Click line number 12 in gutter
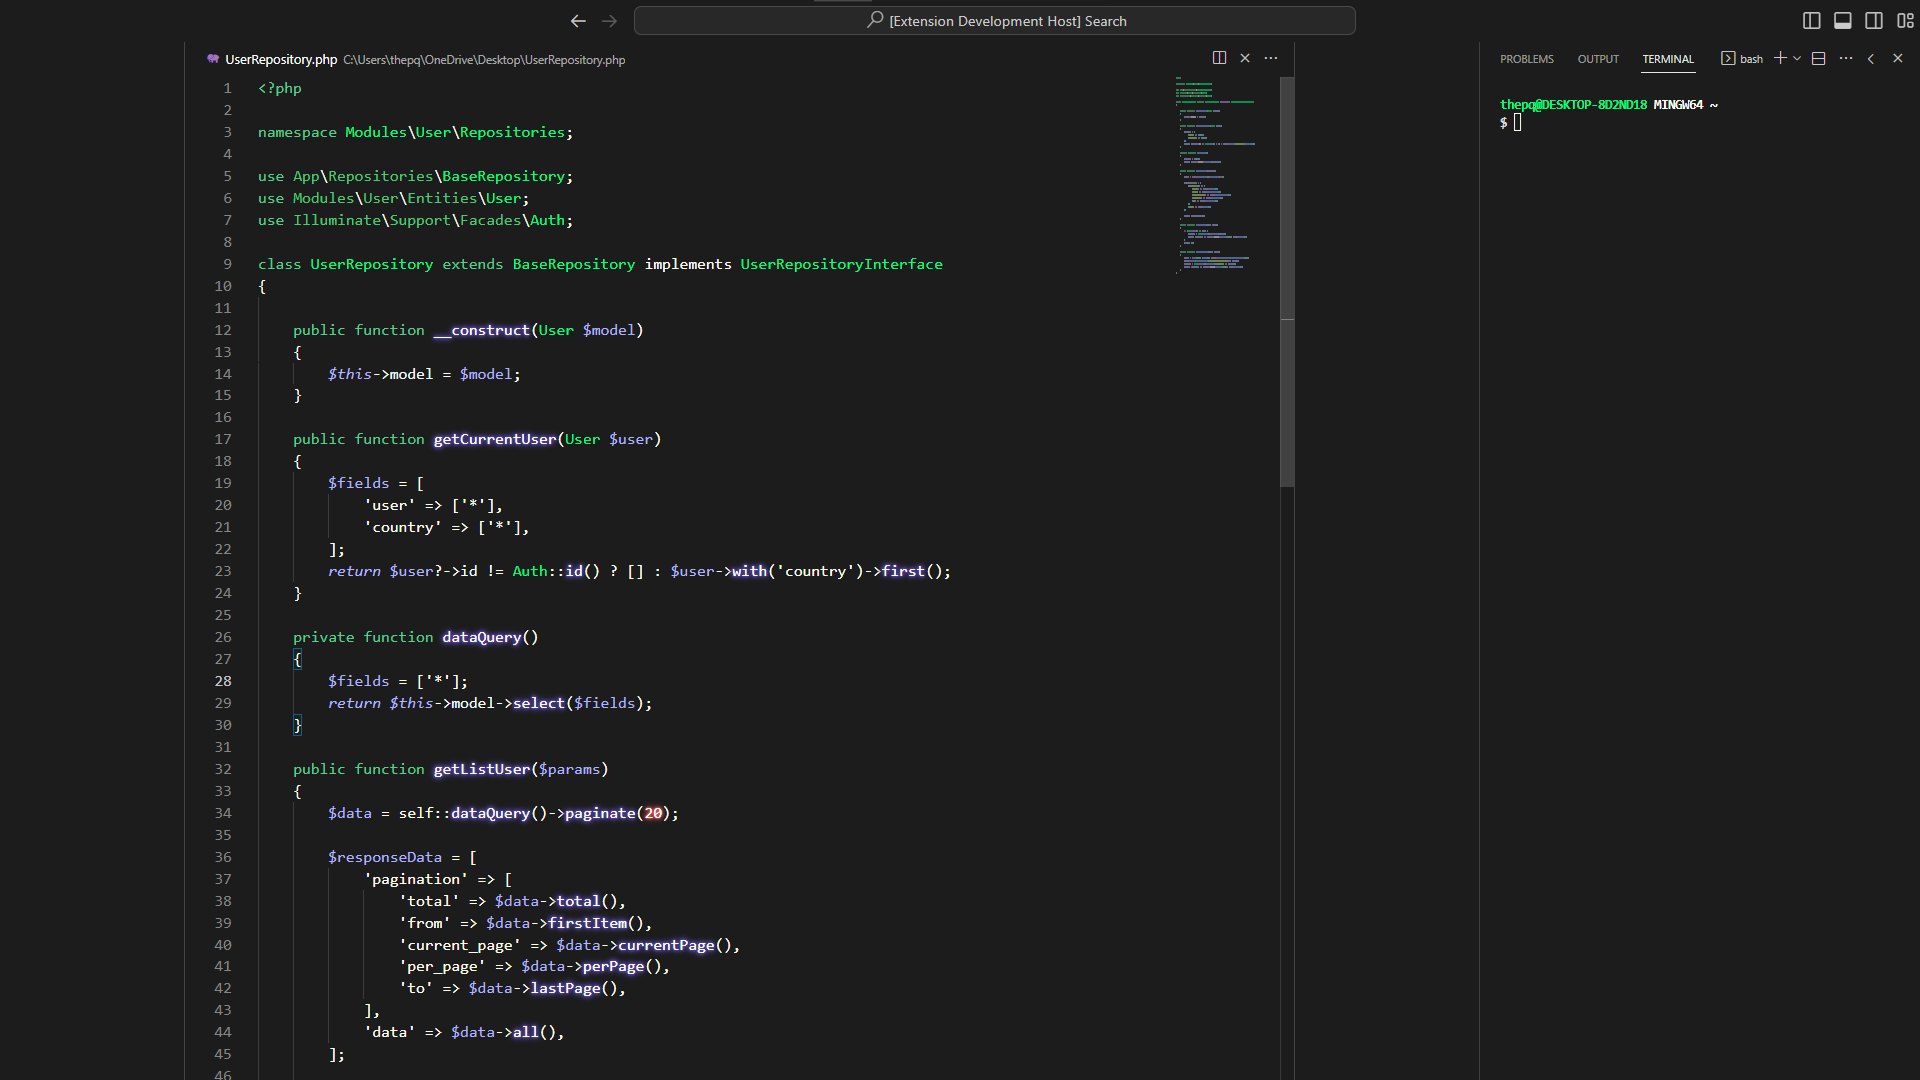This screenshot has height=1080, width=1920. pos(223,330)
